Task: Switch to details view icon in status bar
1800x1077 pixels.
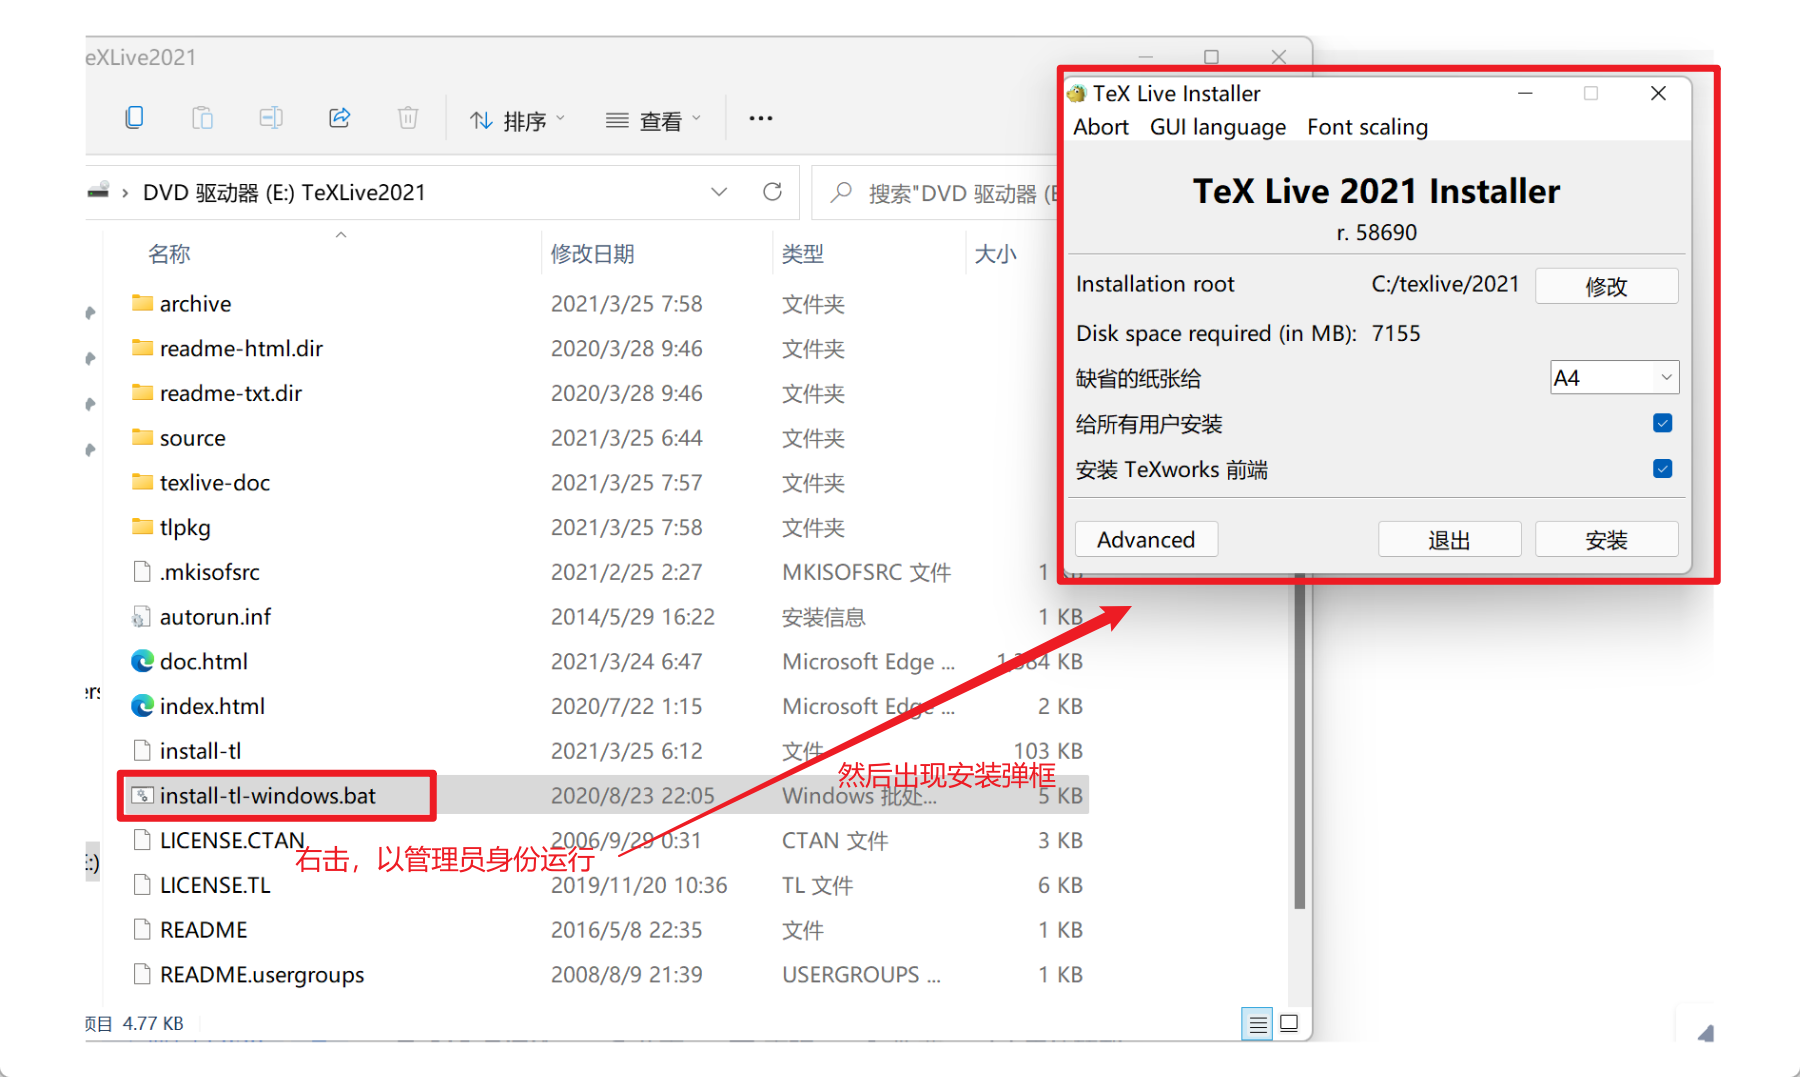Action: [x=1257, y=1023]
